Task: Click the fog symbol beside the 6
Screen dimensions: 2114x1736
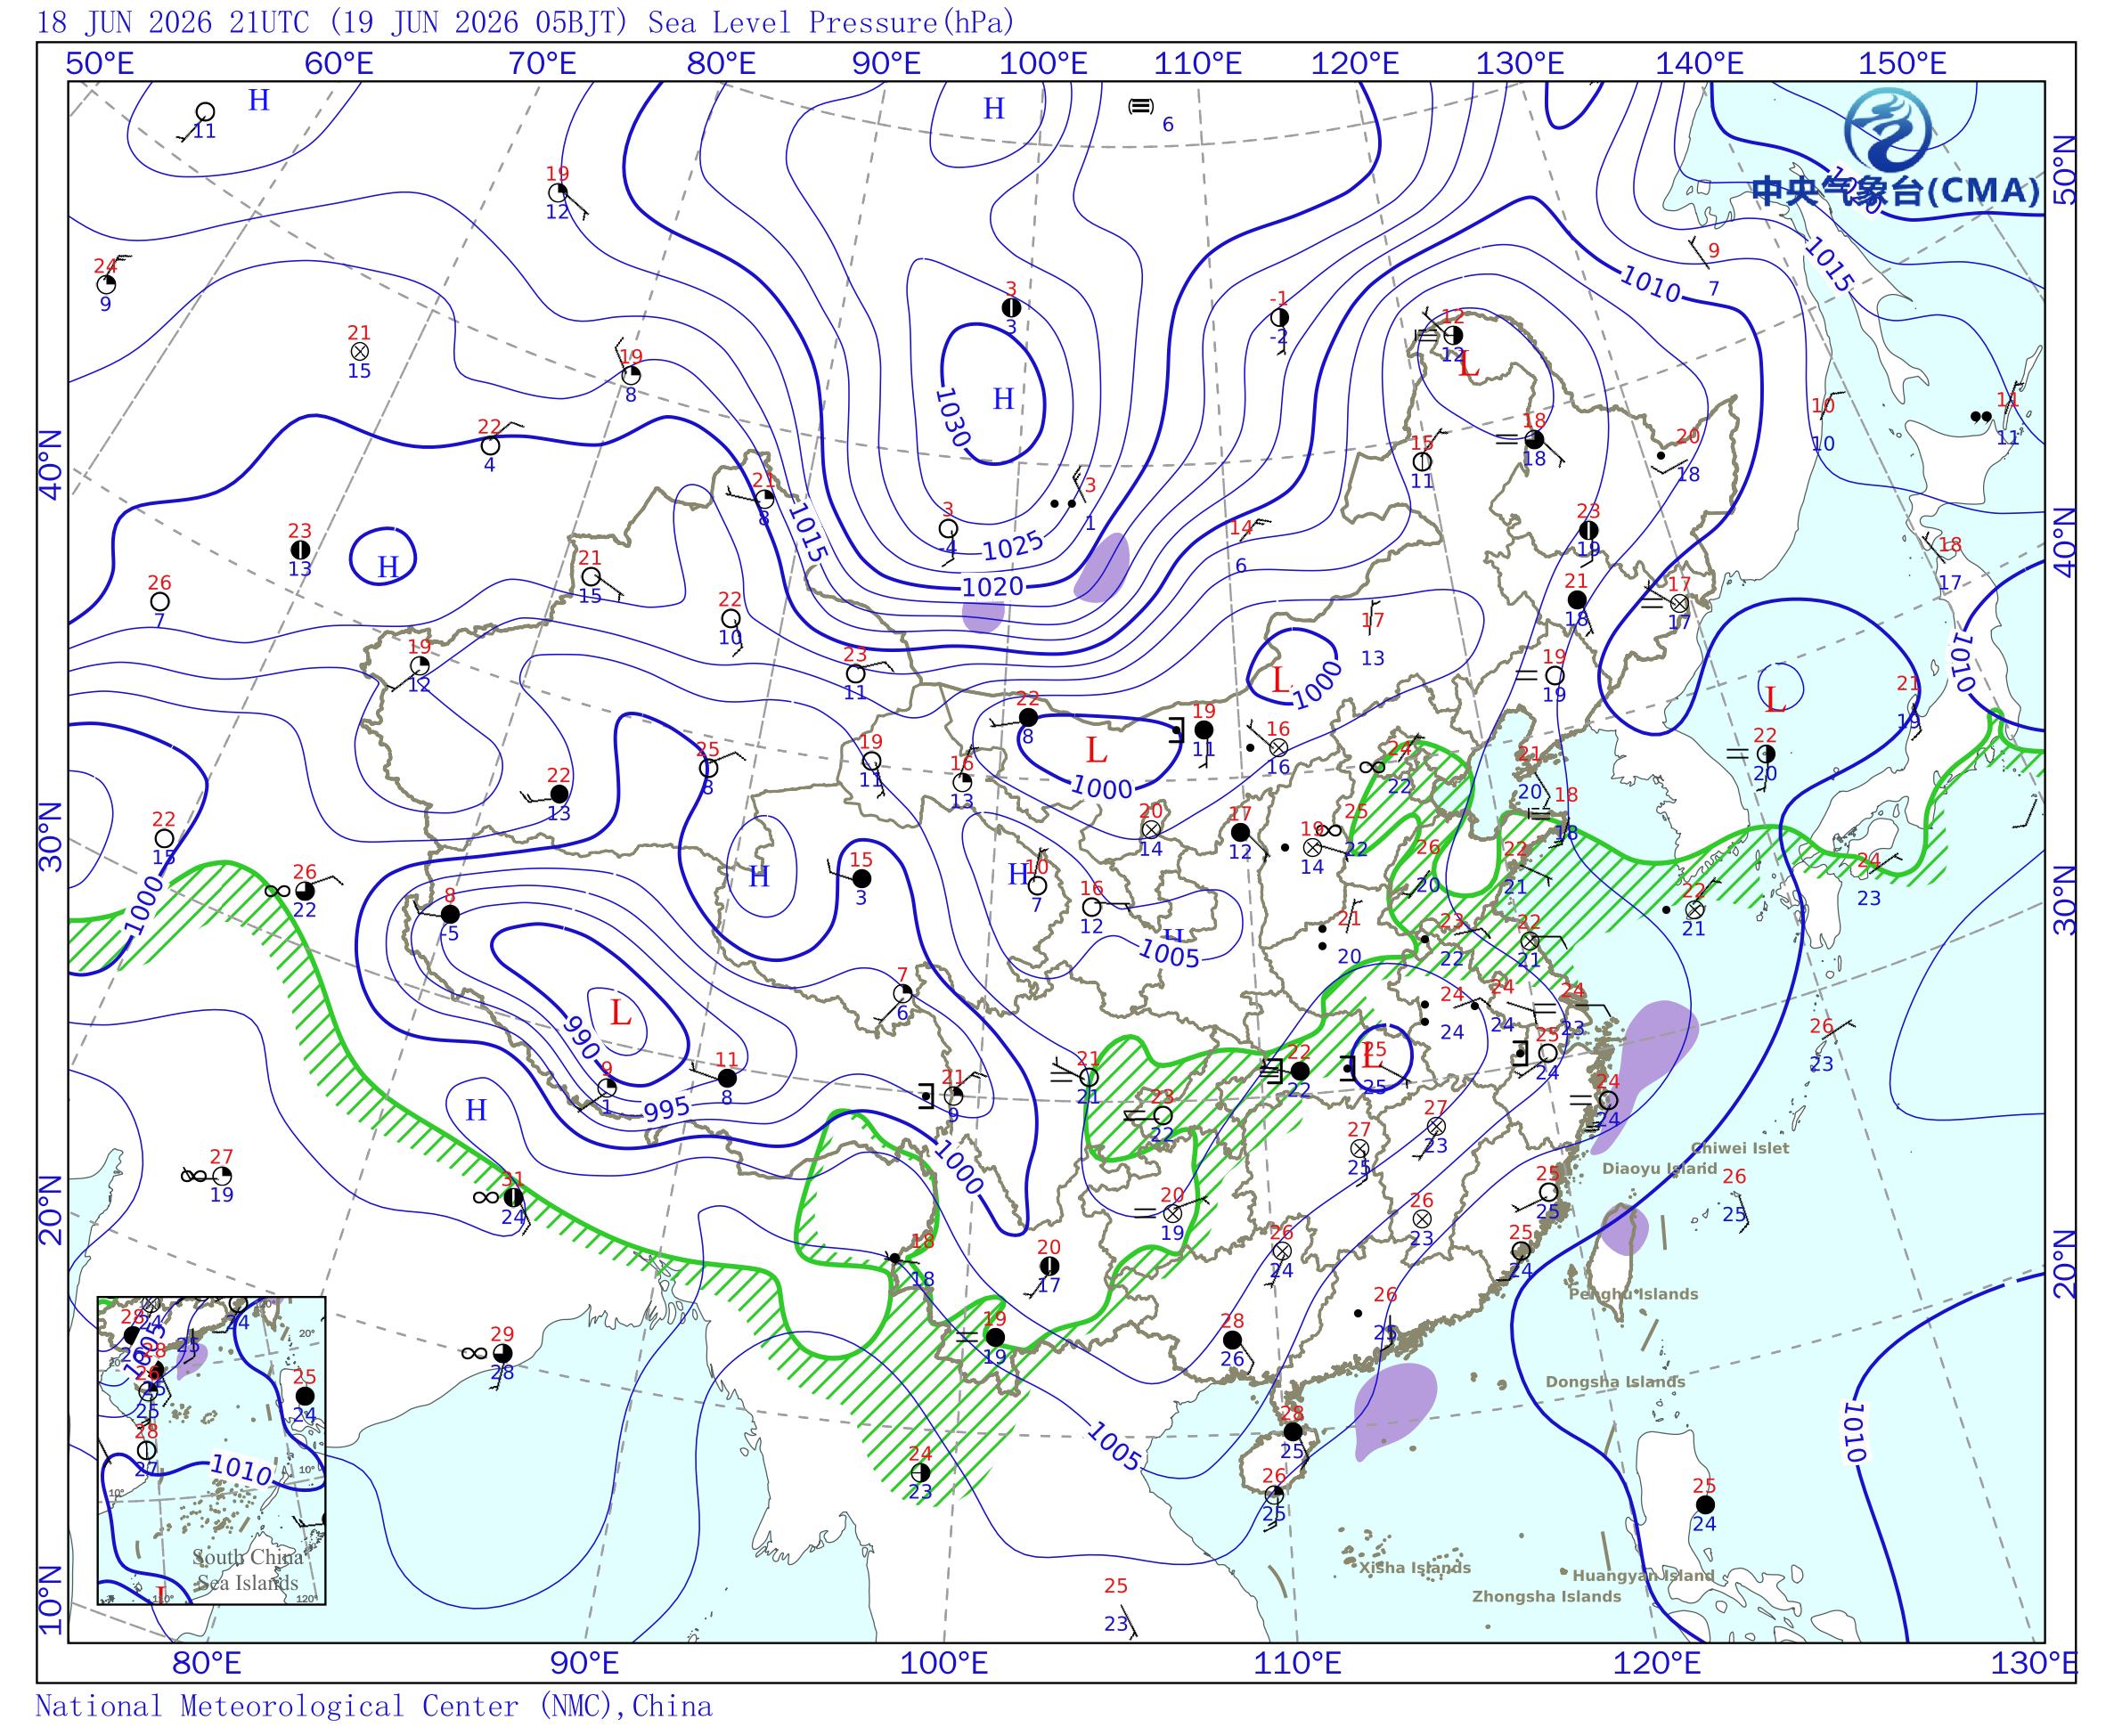Action: (x=1140, y=106)
